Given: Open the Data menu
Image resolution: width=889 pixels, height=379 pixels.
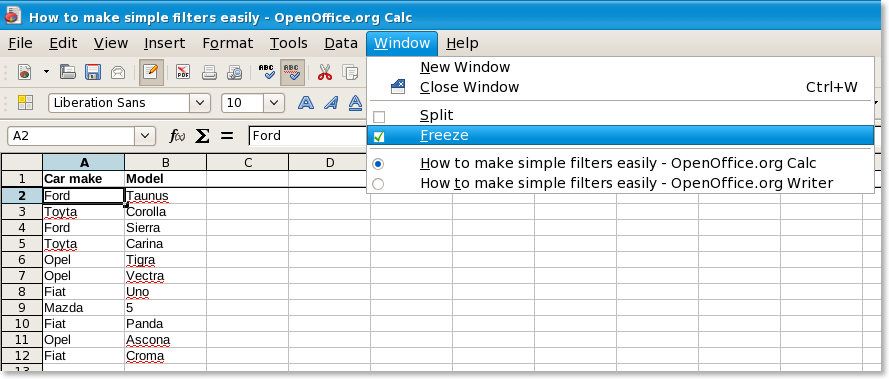Looking at the screenshot, I should coord(341,43).
